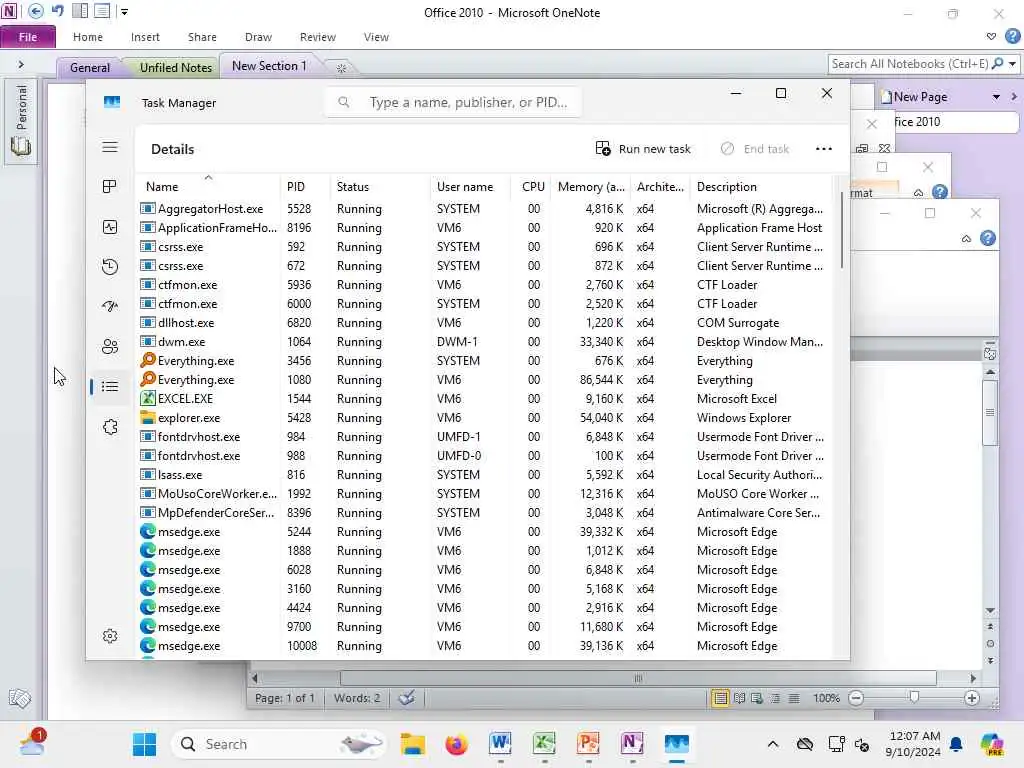Click the zoom slider handle in Word status bar

click(914, 697)
